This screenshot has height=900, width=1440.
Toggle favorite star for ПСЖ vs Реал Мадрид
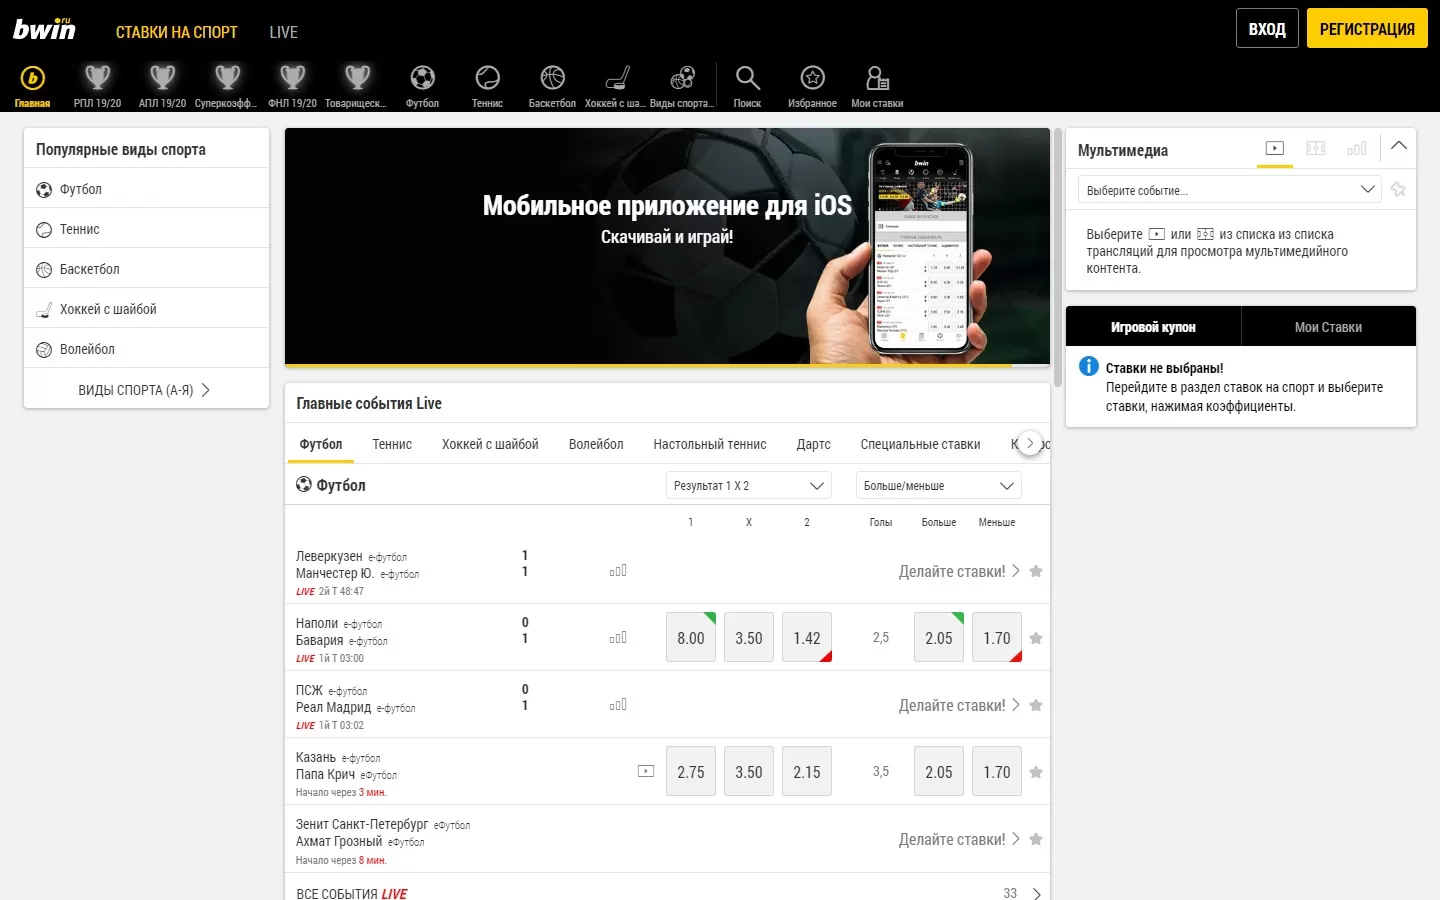pyautogui.click(x=1036, y=705)
